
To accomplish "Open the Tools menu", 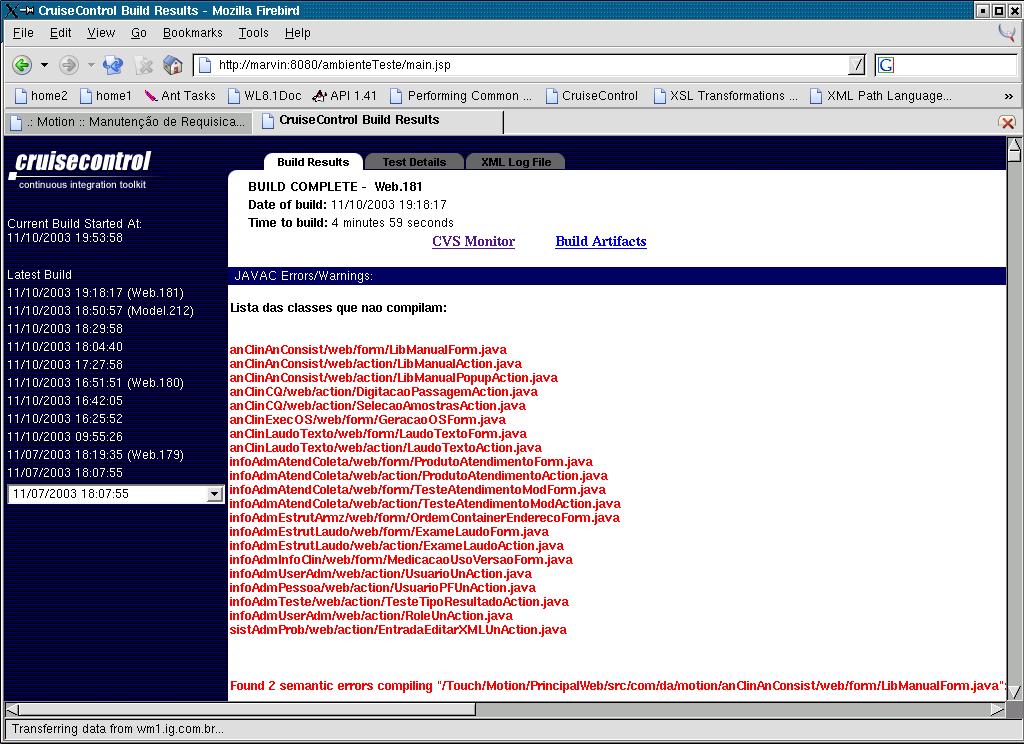I will coord(253,33).
